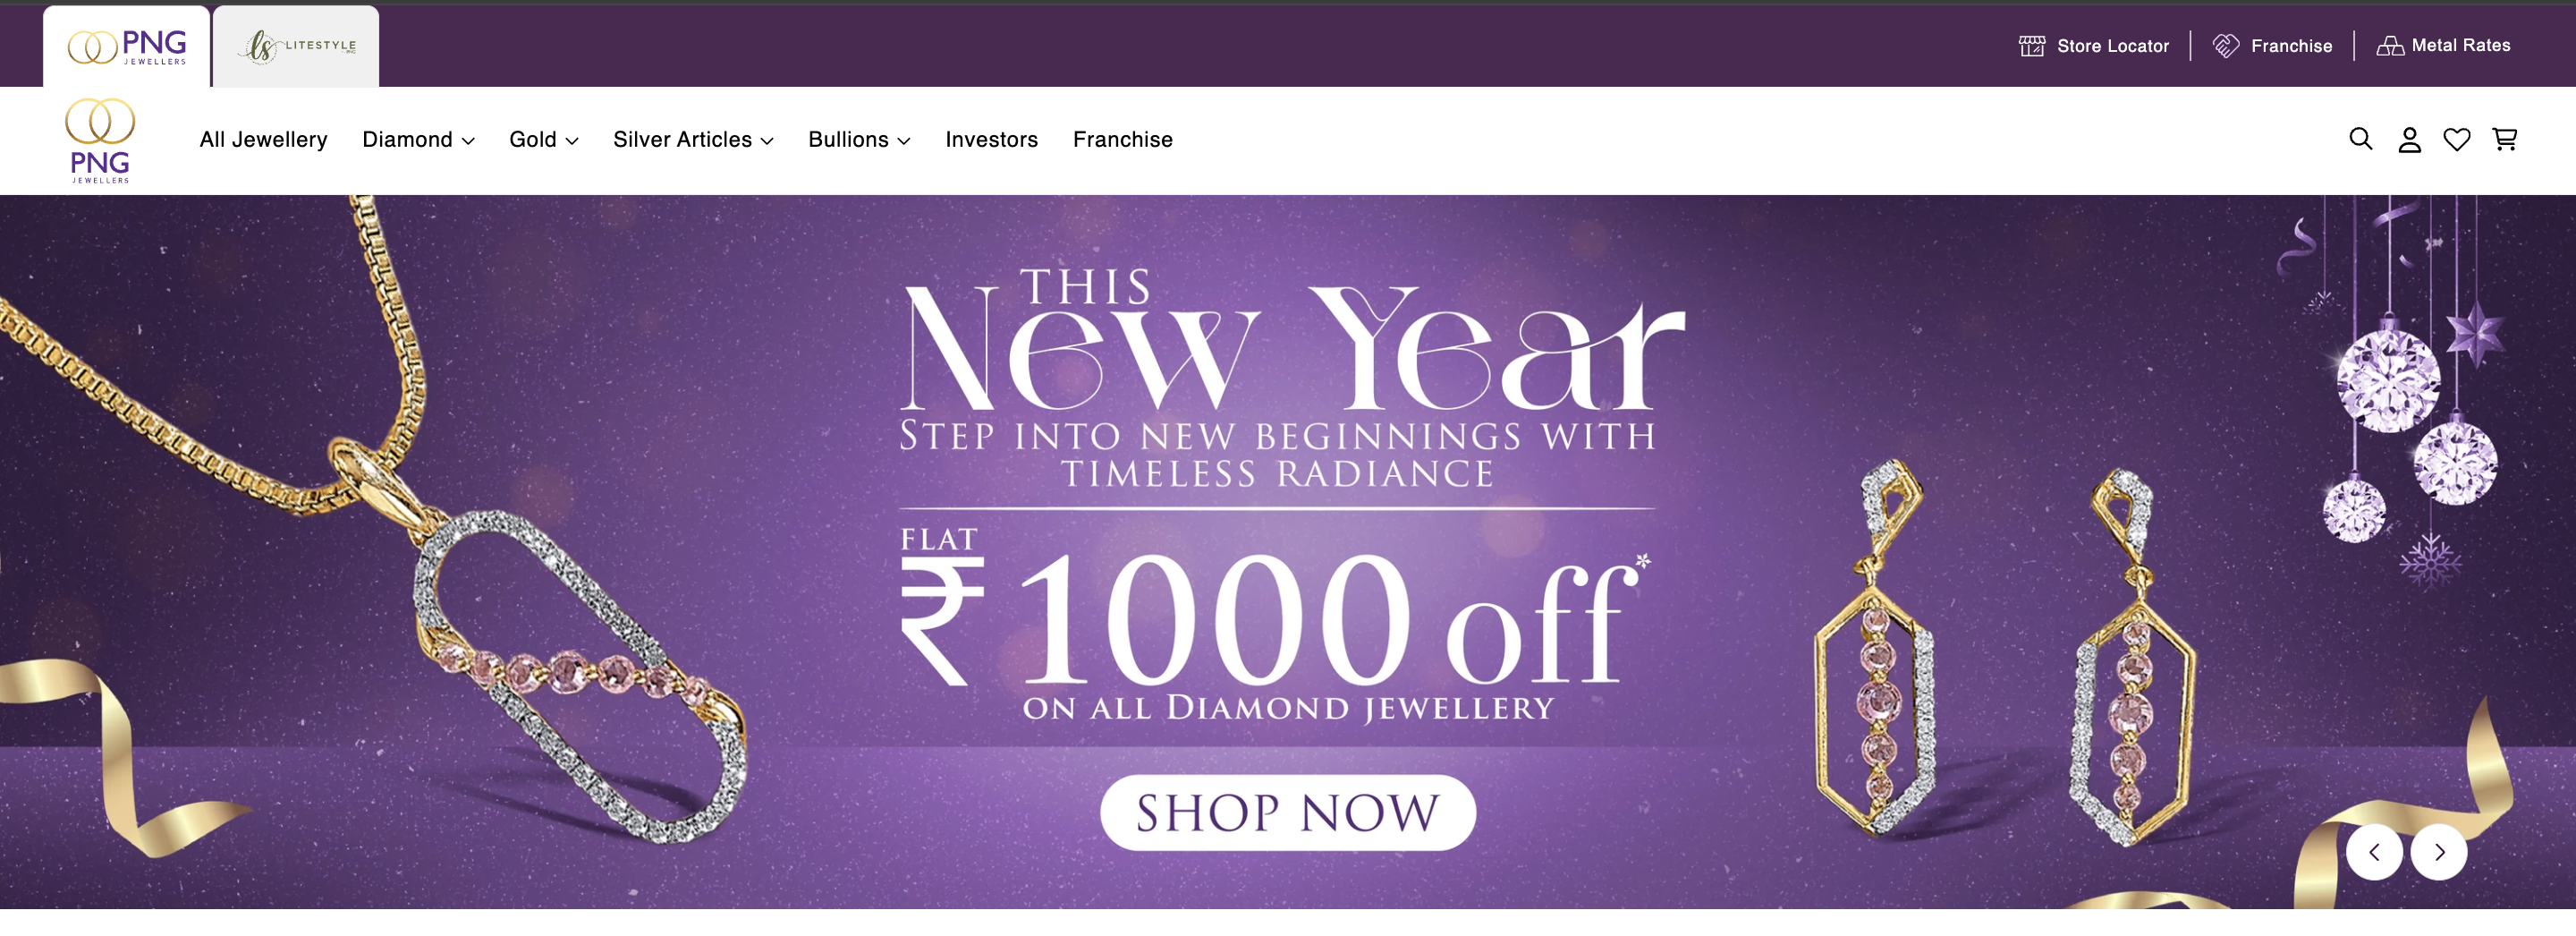
Task: Open the Investors page link
Action: click(991, 140)
